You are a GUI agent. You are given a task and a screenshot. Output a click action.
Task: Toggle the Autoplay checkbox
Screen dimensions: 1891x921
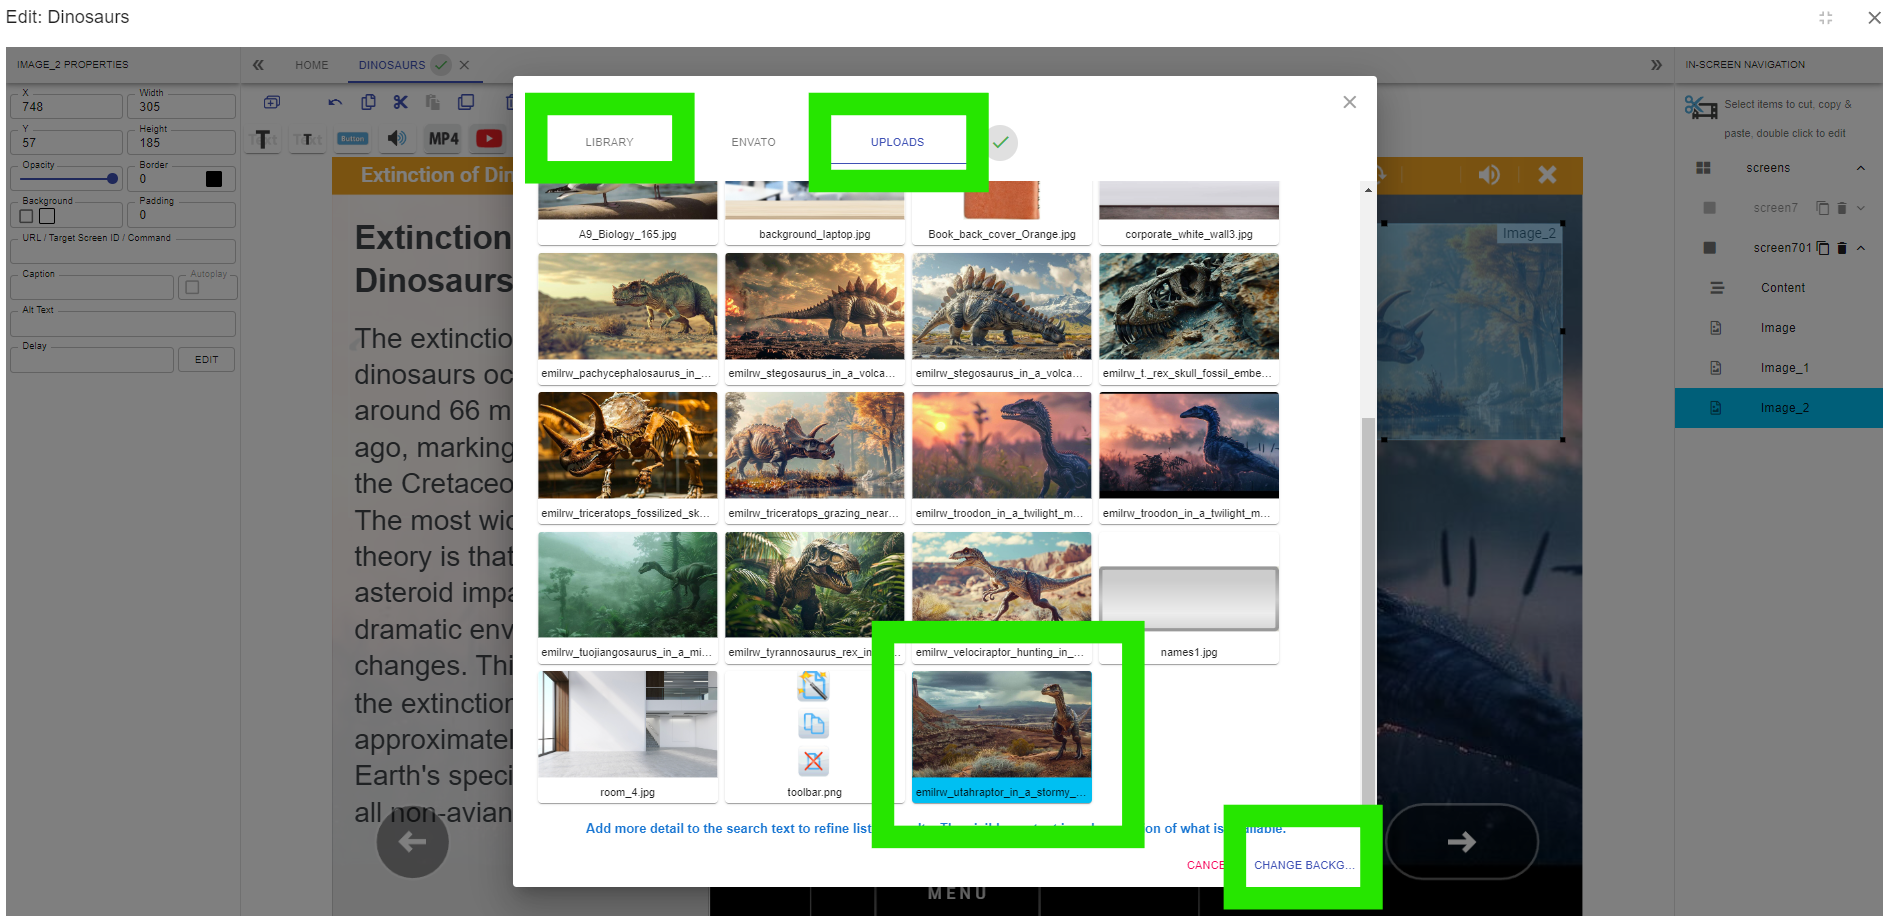193,288
